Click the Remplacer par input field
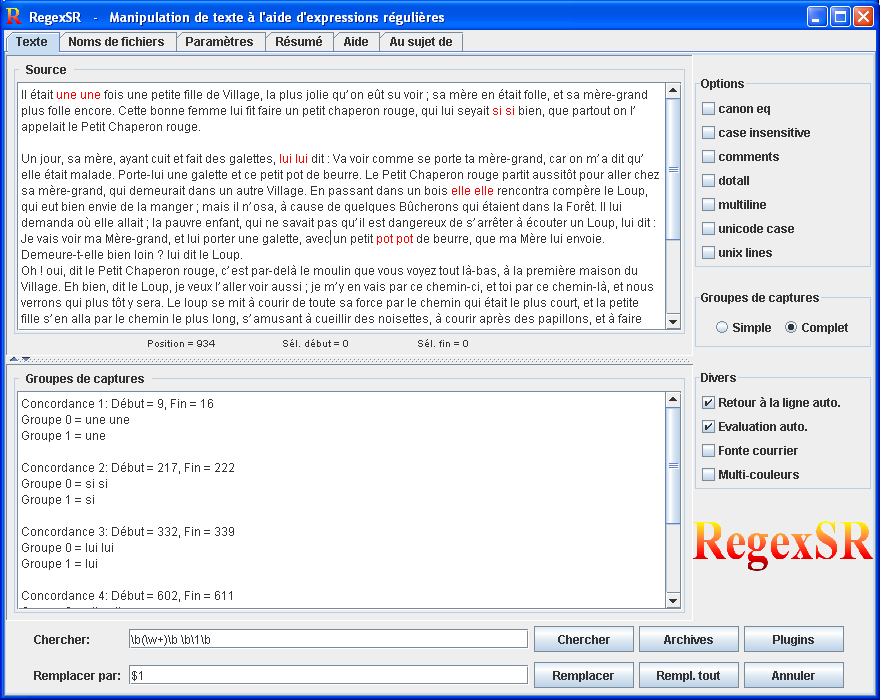The width and height of the screenshot is (880, 700). tap(327, 675)
